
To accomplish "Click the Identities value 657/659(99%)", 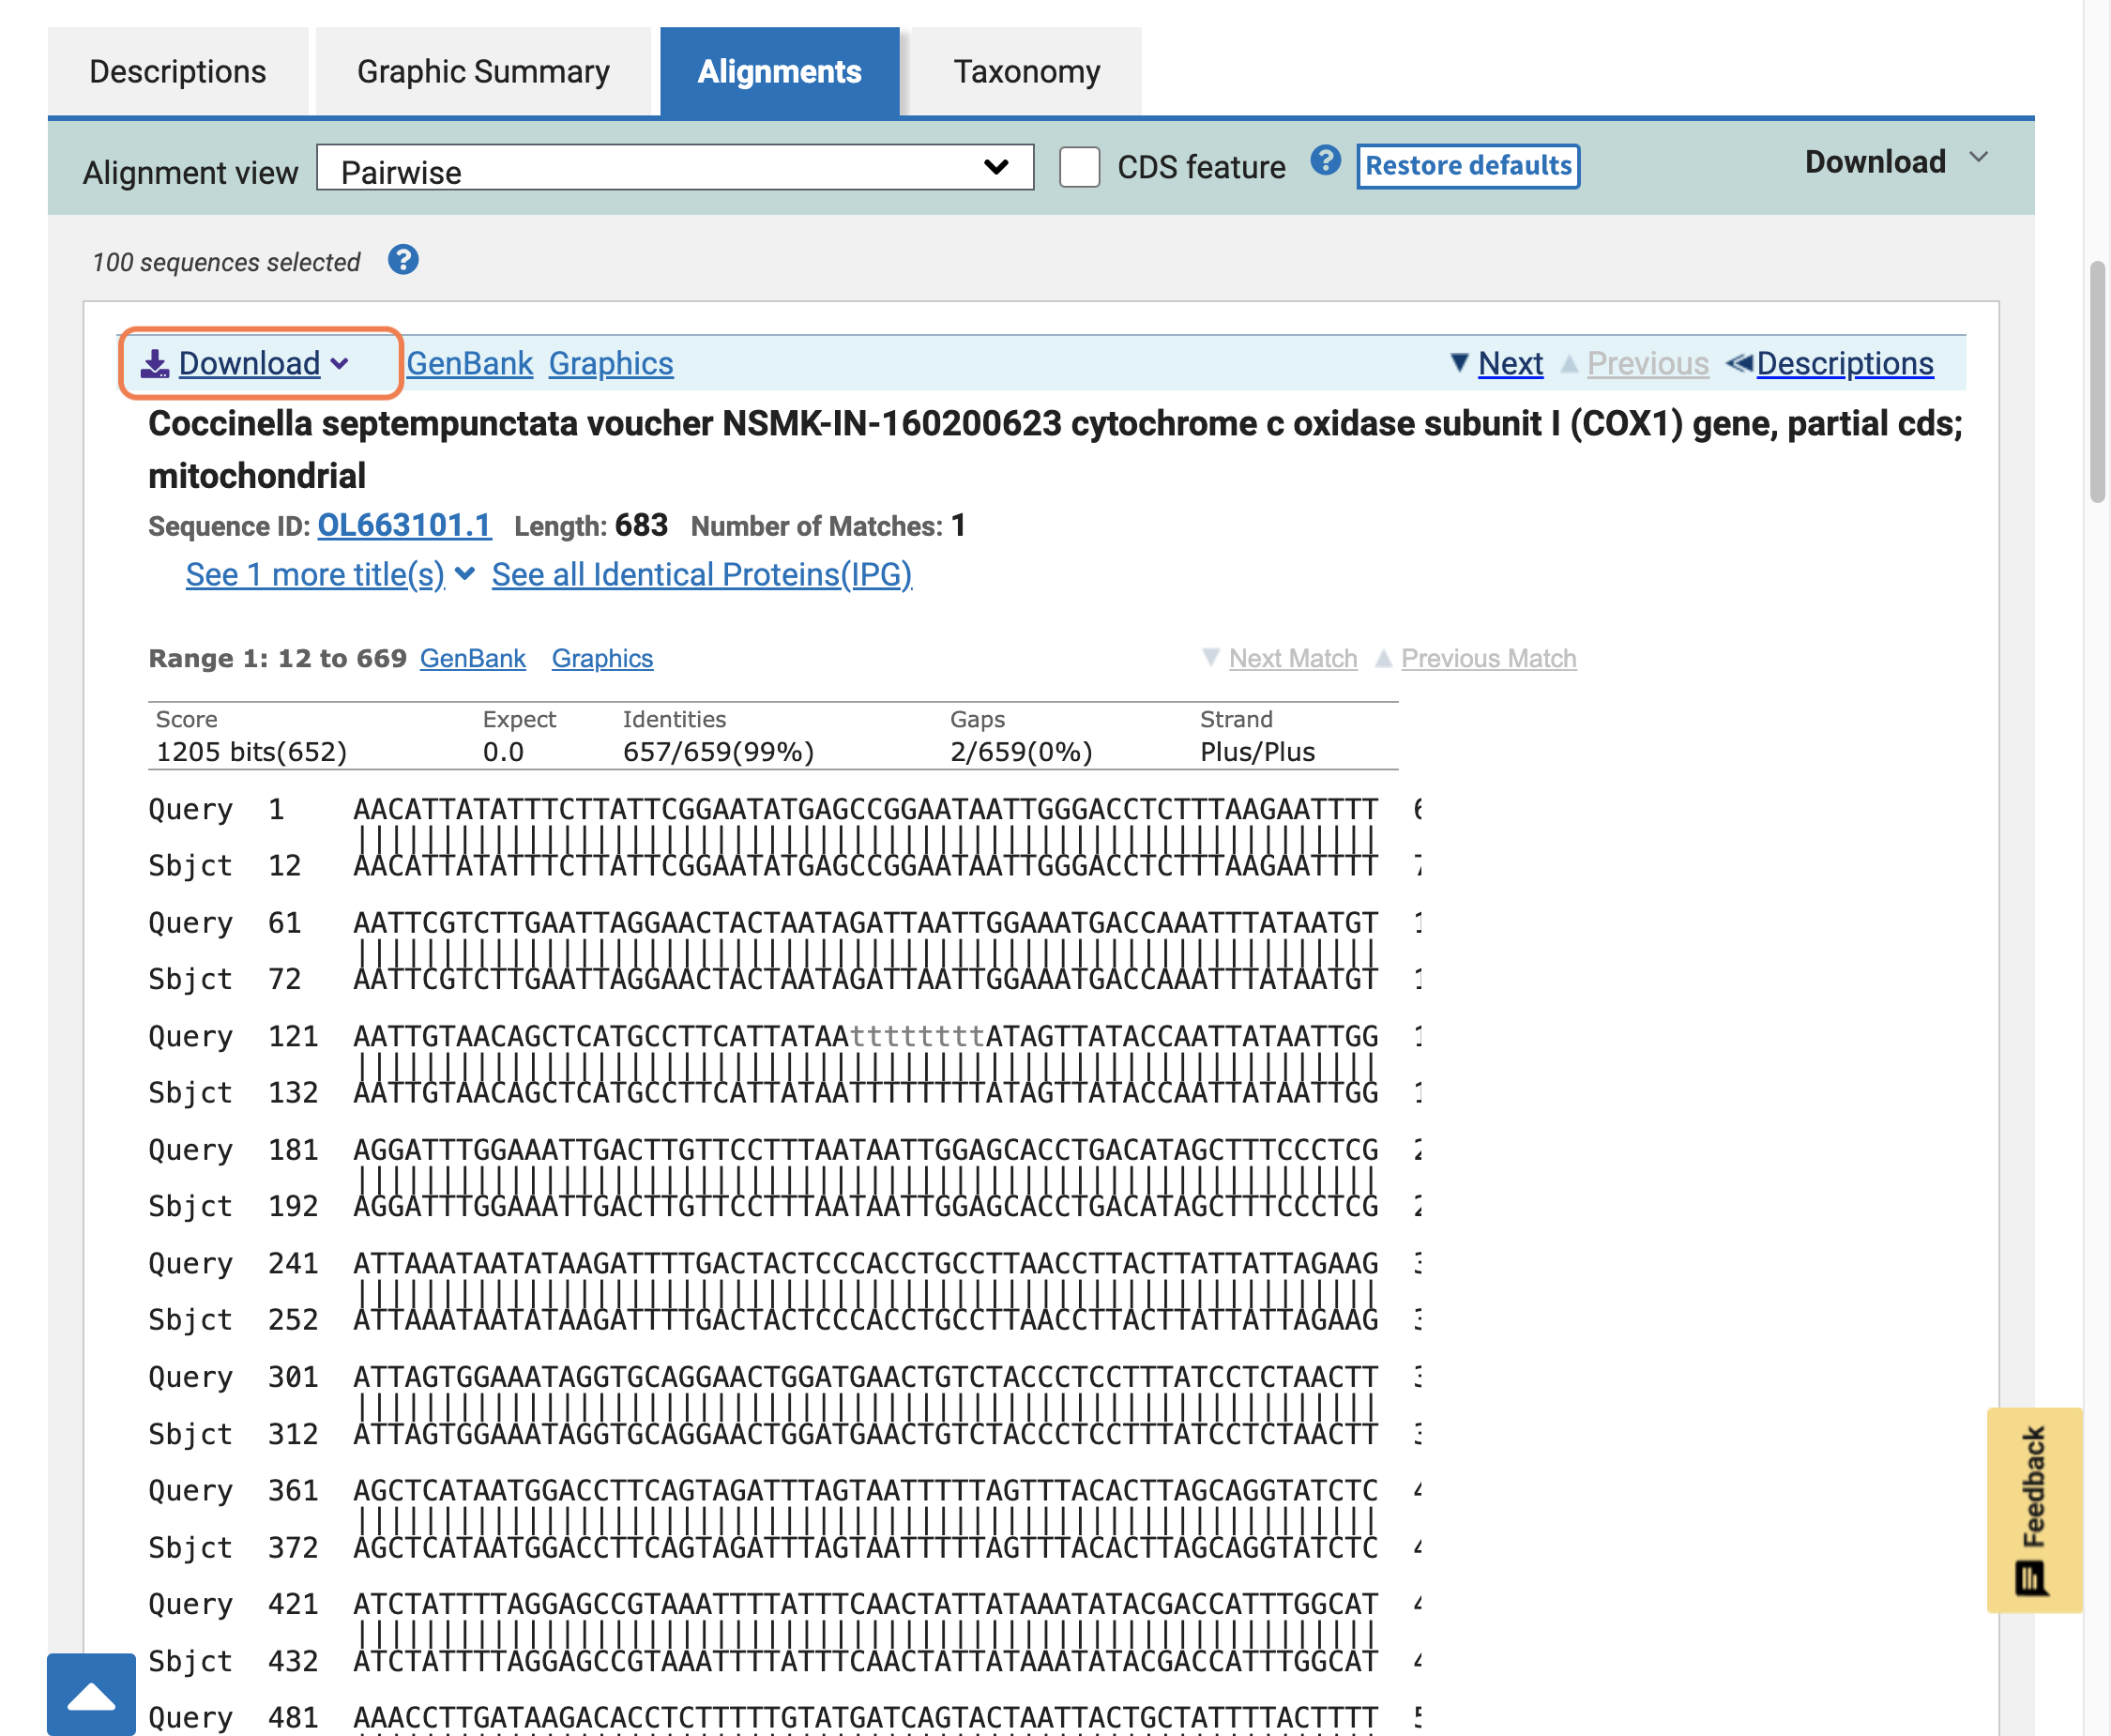I will pos(718,751).
